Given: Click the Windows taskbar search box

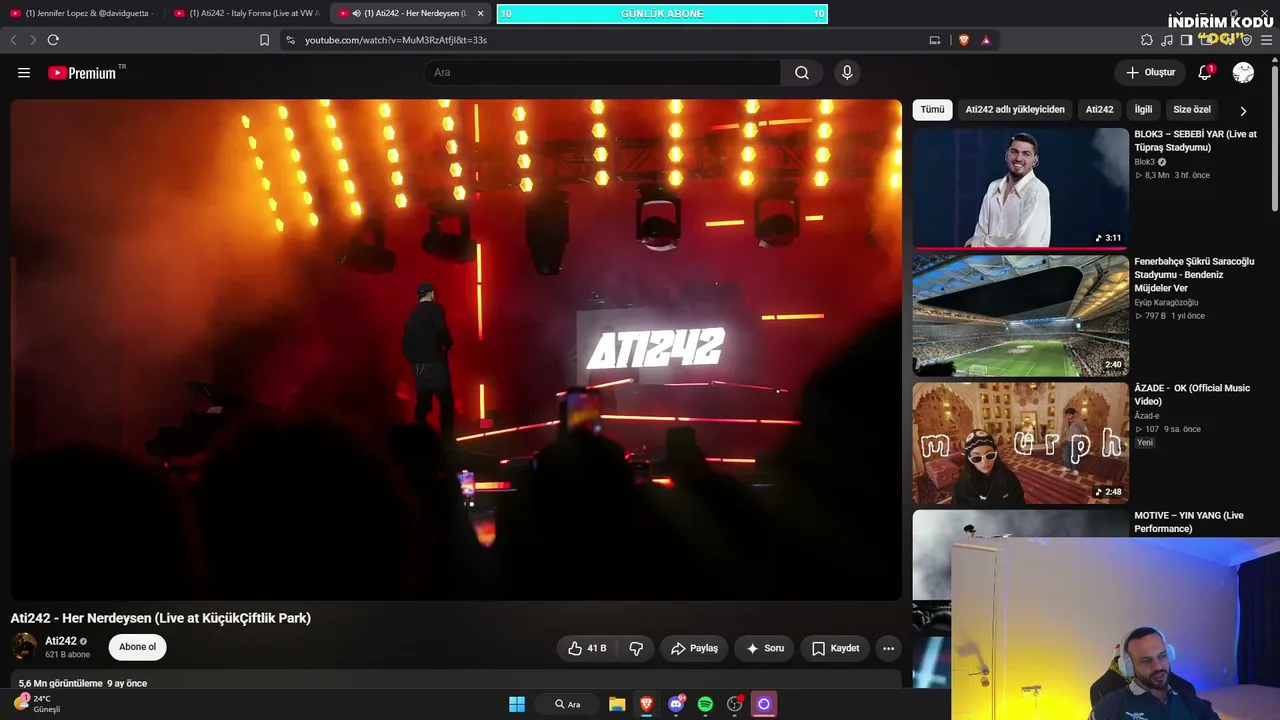Looking at the screenshot, I should click(x=567, y=704).
